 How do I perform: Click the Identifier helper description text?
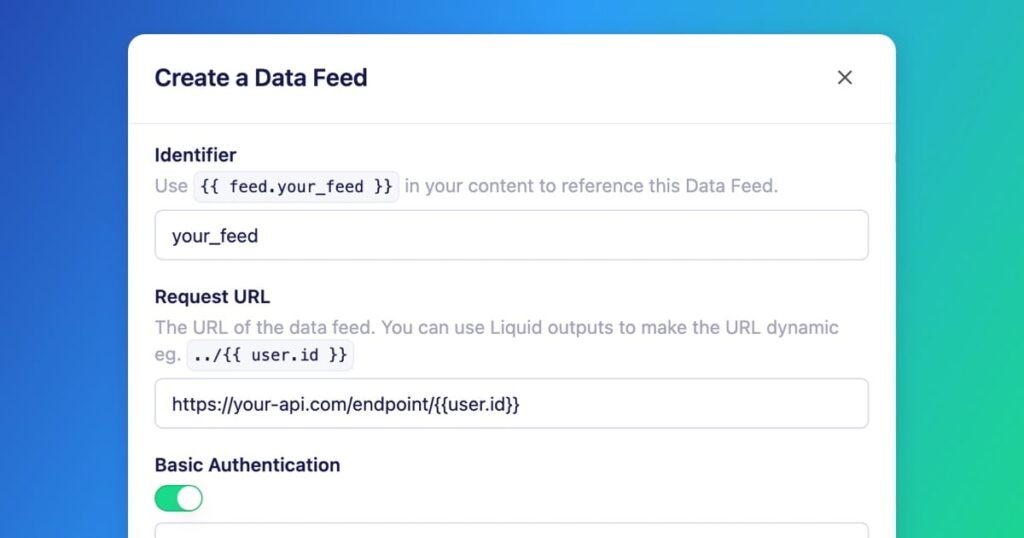pyautogui.click(x=600, y=186)
